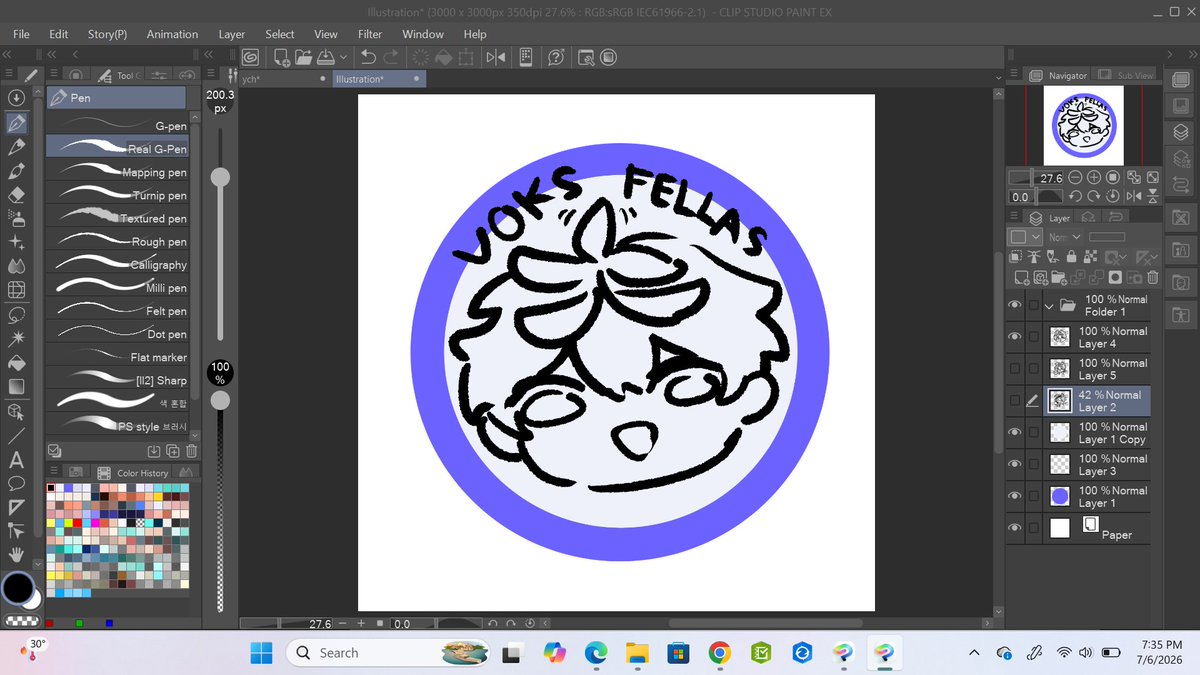Select the Hand move tool

tap(16, 555)
